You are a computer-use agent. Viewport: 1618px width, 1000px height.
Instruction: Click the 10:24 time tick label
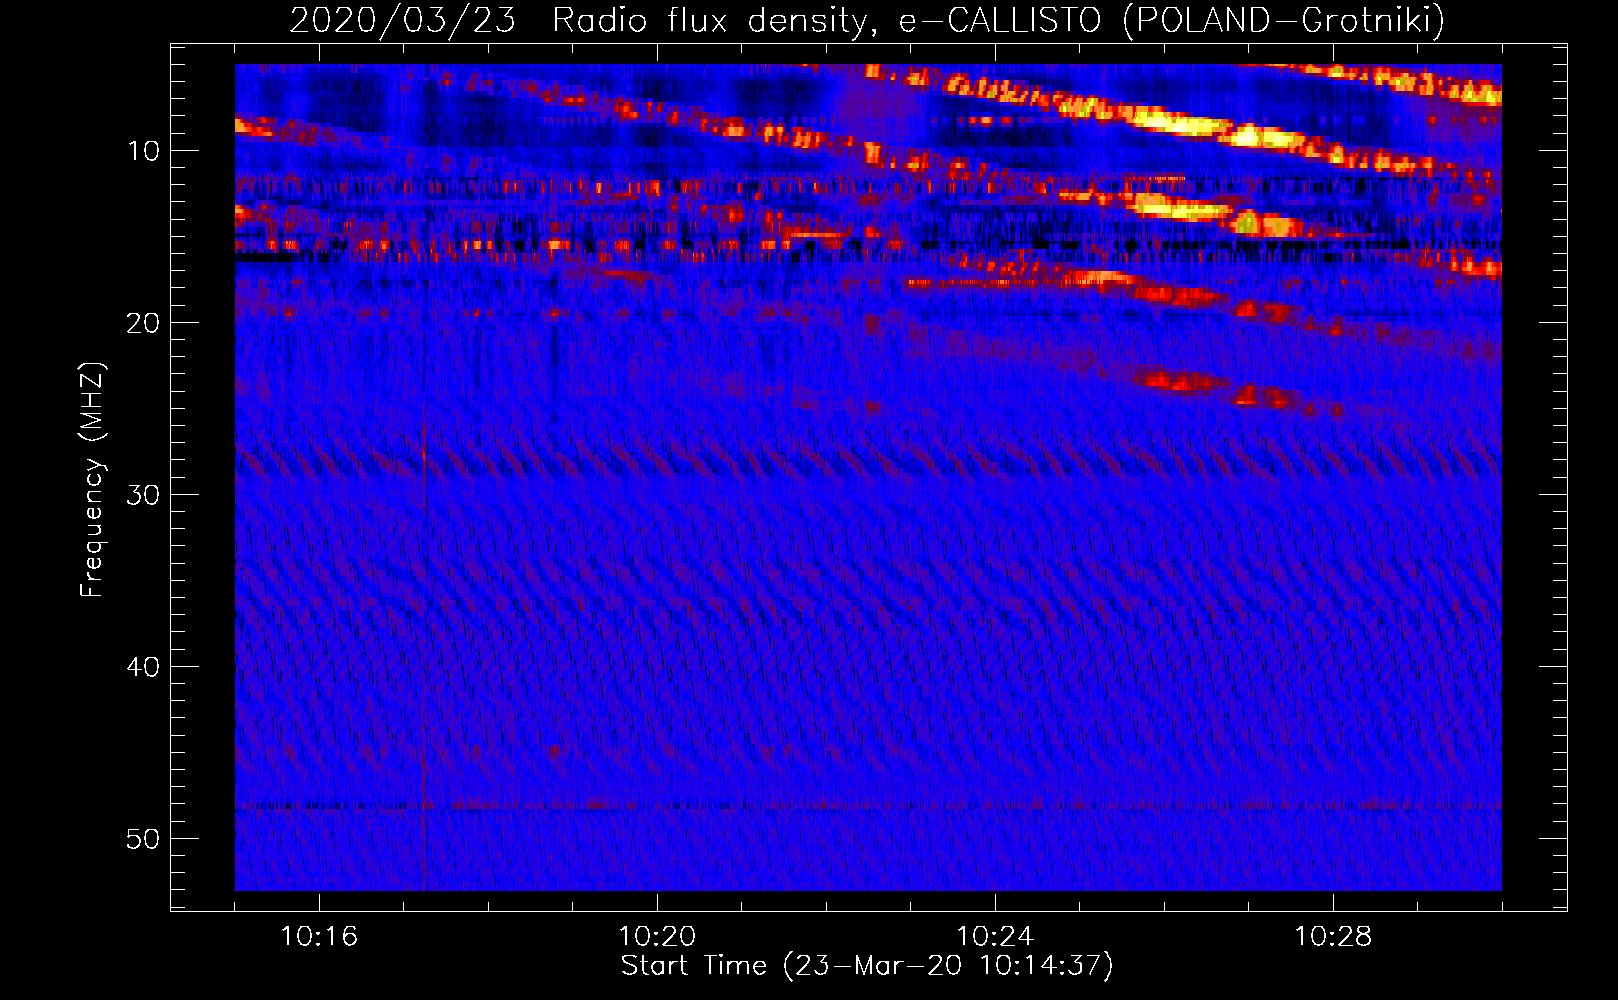[x=995, y=937]
